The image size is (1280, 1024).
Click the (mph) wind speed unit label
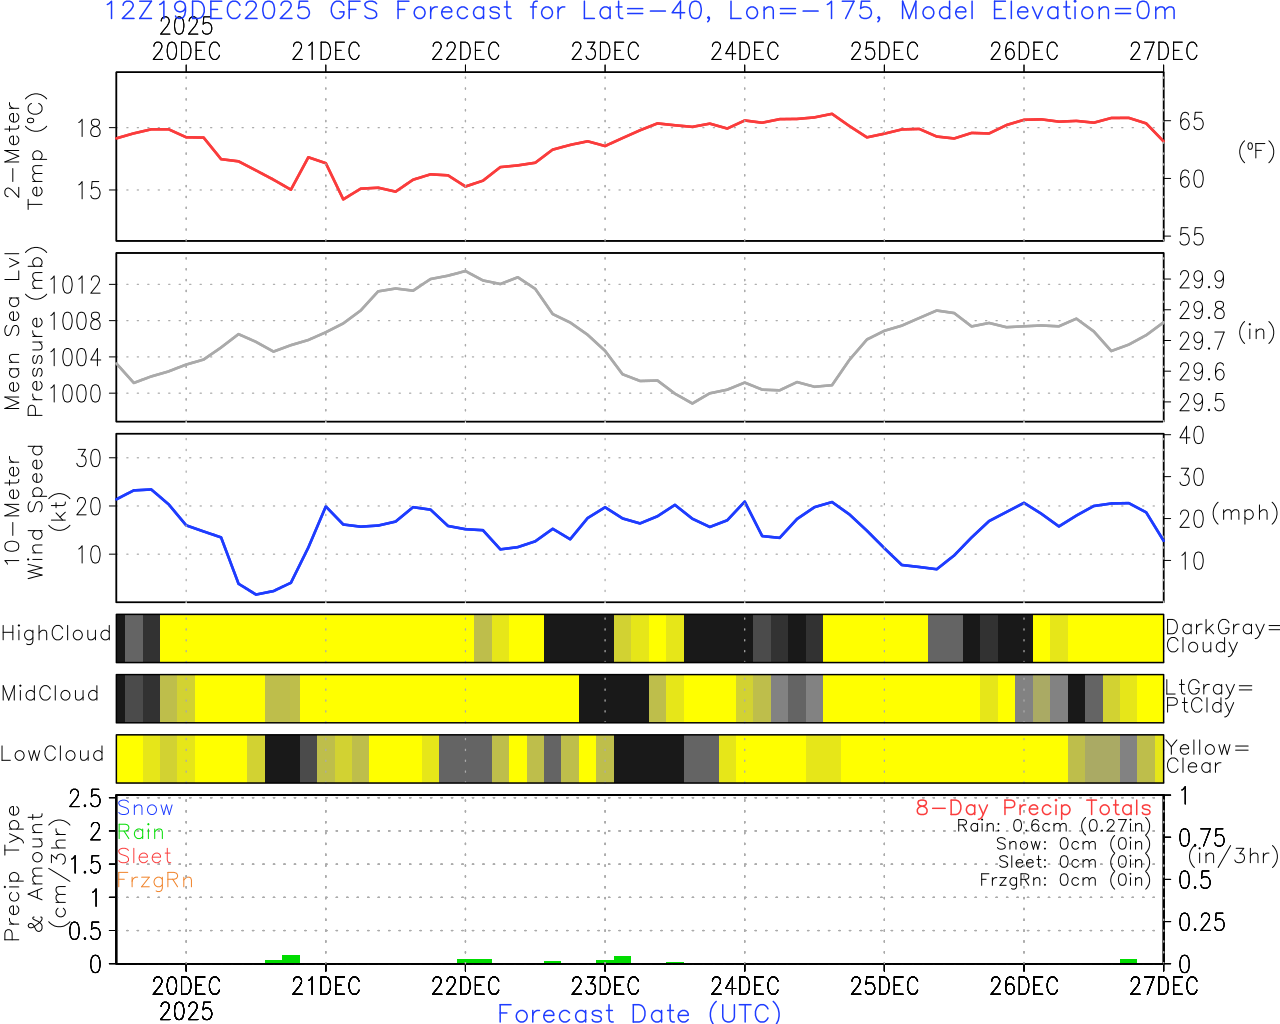point(1244,513)
